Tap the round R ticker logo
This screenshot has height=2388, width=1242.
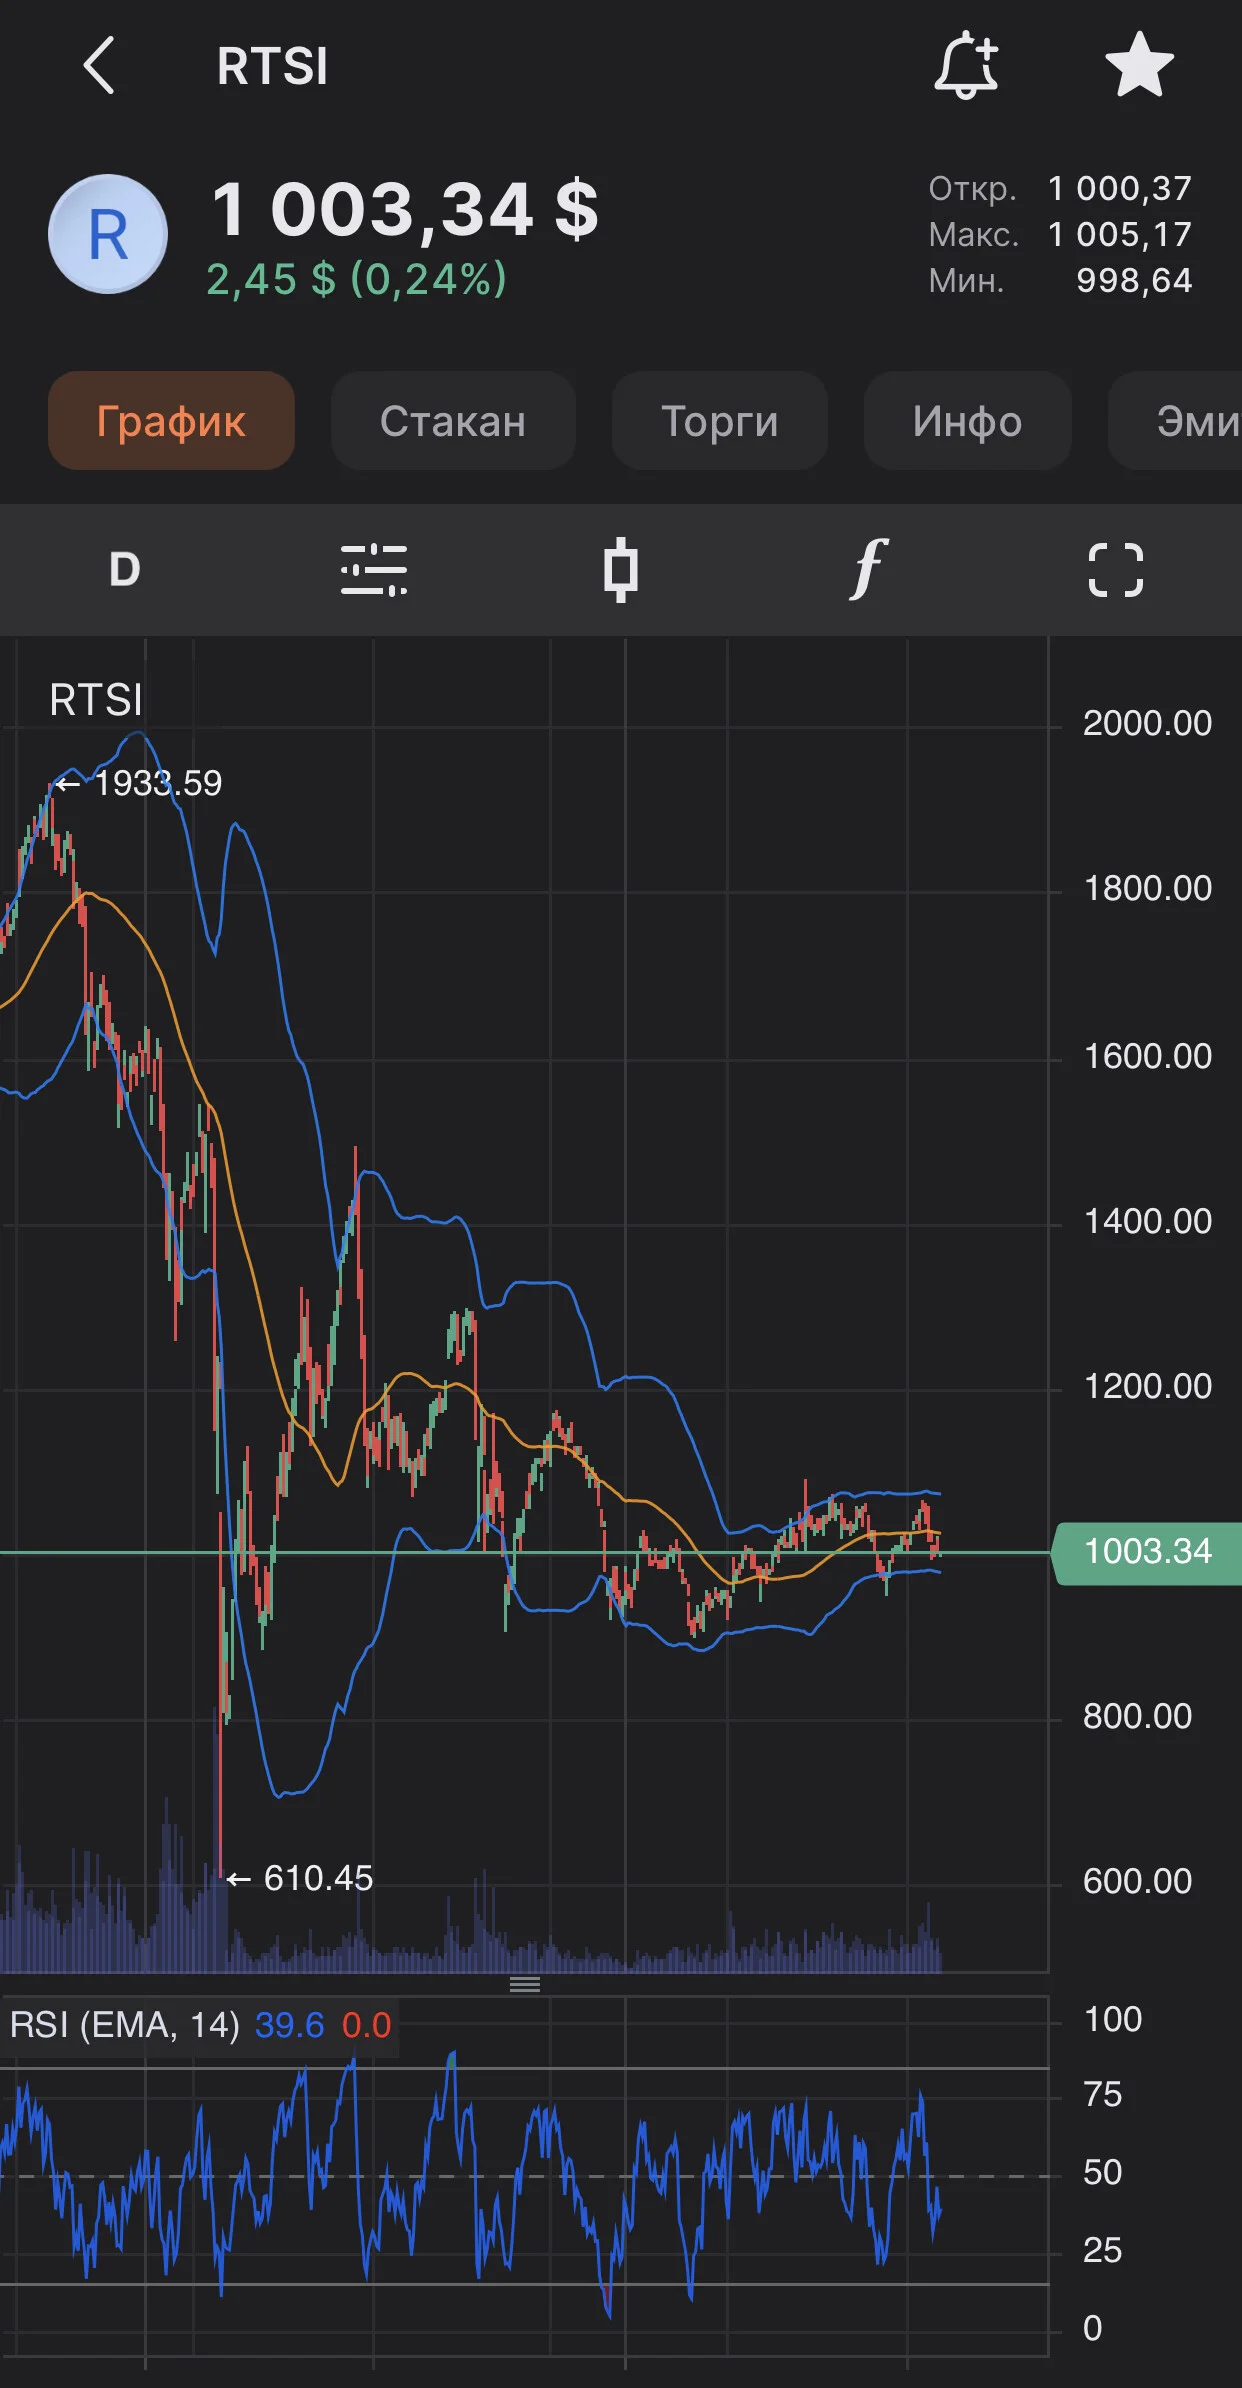108,234
